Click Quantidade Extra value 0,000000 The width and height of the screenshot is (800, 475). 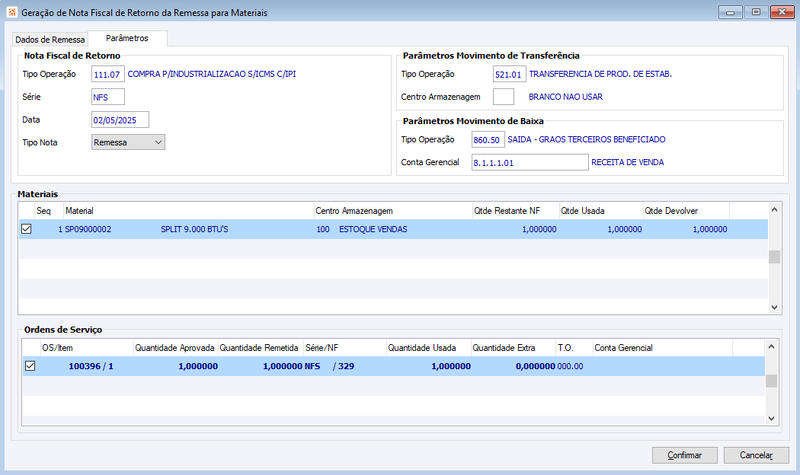coord(535,366)
